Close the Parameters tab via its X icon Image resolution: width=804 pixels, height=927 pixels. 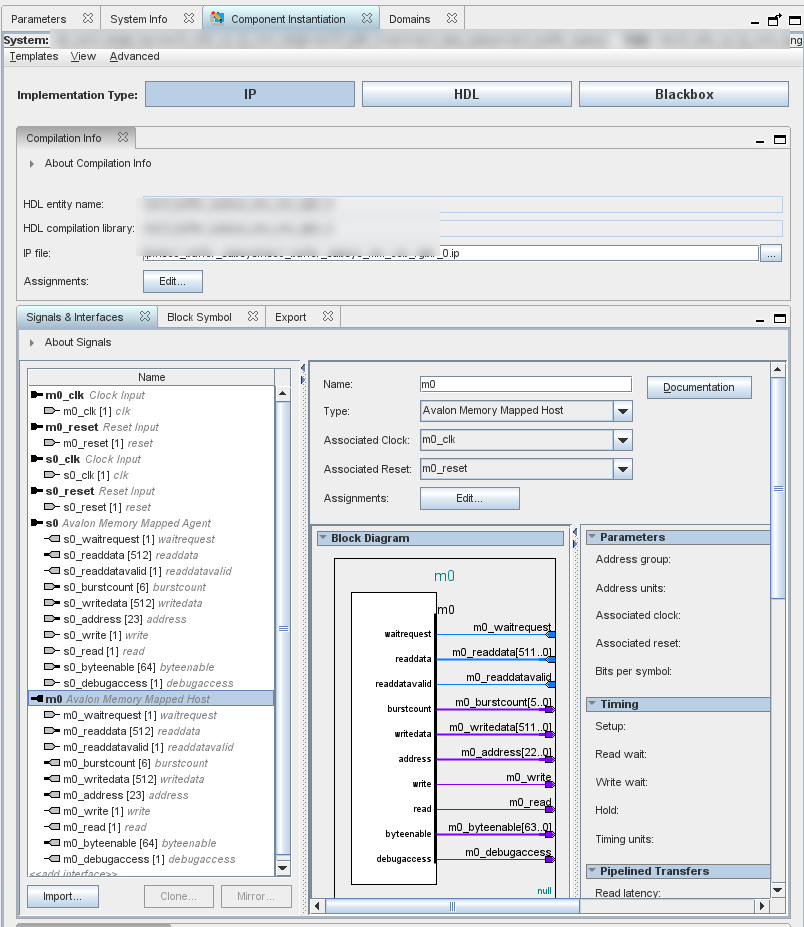pos(87,19)
